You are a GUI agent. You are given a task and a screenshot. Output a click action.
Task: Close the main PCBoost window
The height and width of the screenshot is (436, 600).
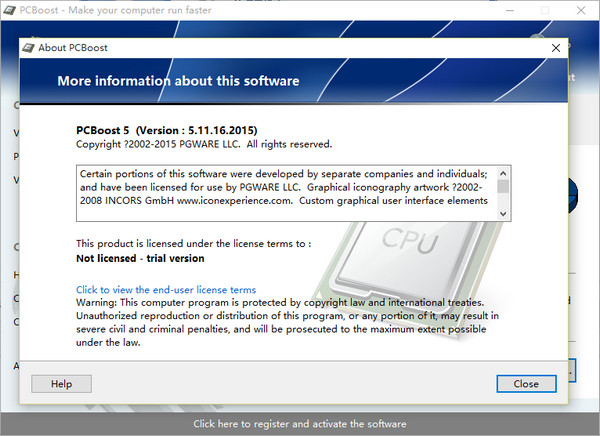pyautogui.click(x=581, y=10)
